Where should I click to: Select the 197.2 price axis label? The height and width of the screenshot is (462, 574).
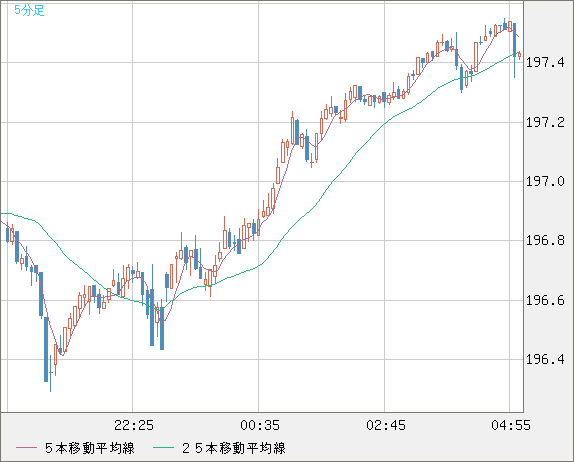click(x=545, y=122)
